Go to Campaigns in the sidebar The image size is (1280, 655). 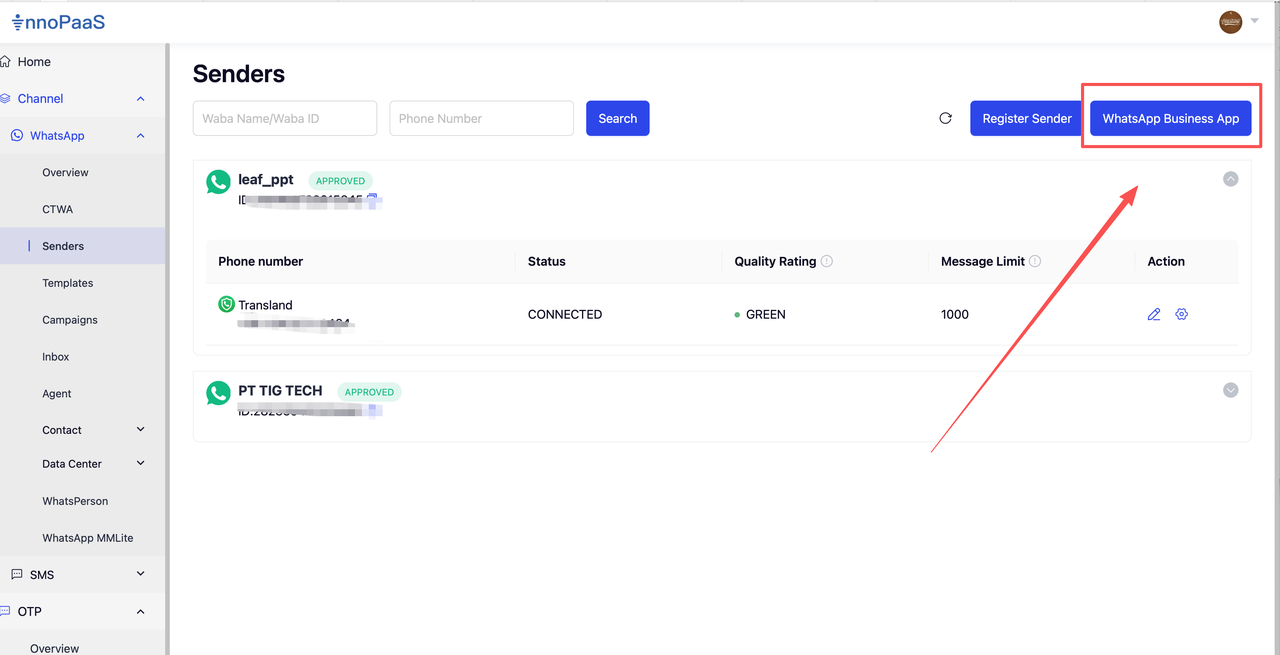pos(70,320)
